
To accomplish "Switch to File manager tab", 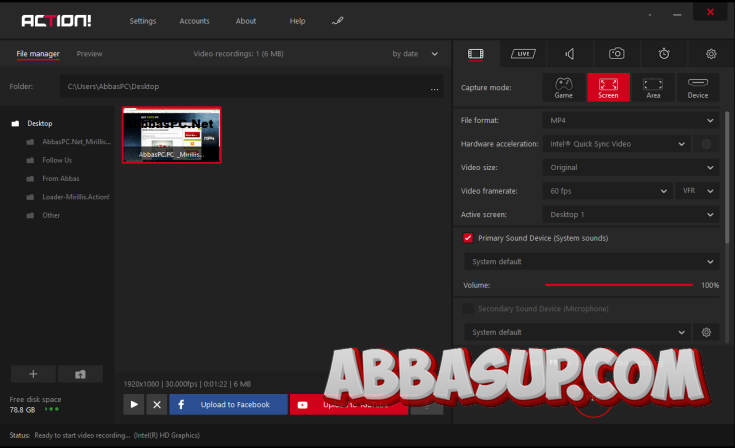I will click(38, 53).
